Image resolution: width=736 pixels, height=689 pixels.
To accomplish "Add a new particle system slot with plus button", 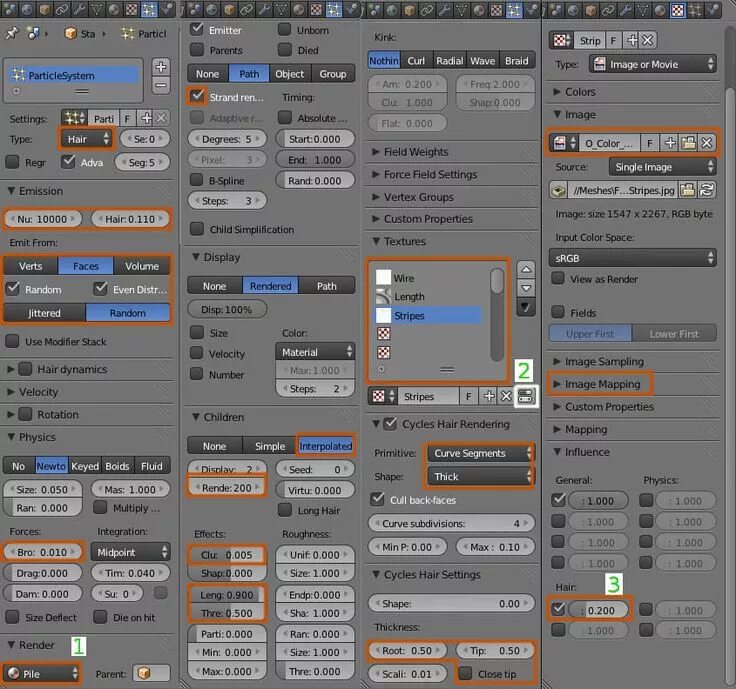I will pyautogui.click(x=161, y=67).
